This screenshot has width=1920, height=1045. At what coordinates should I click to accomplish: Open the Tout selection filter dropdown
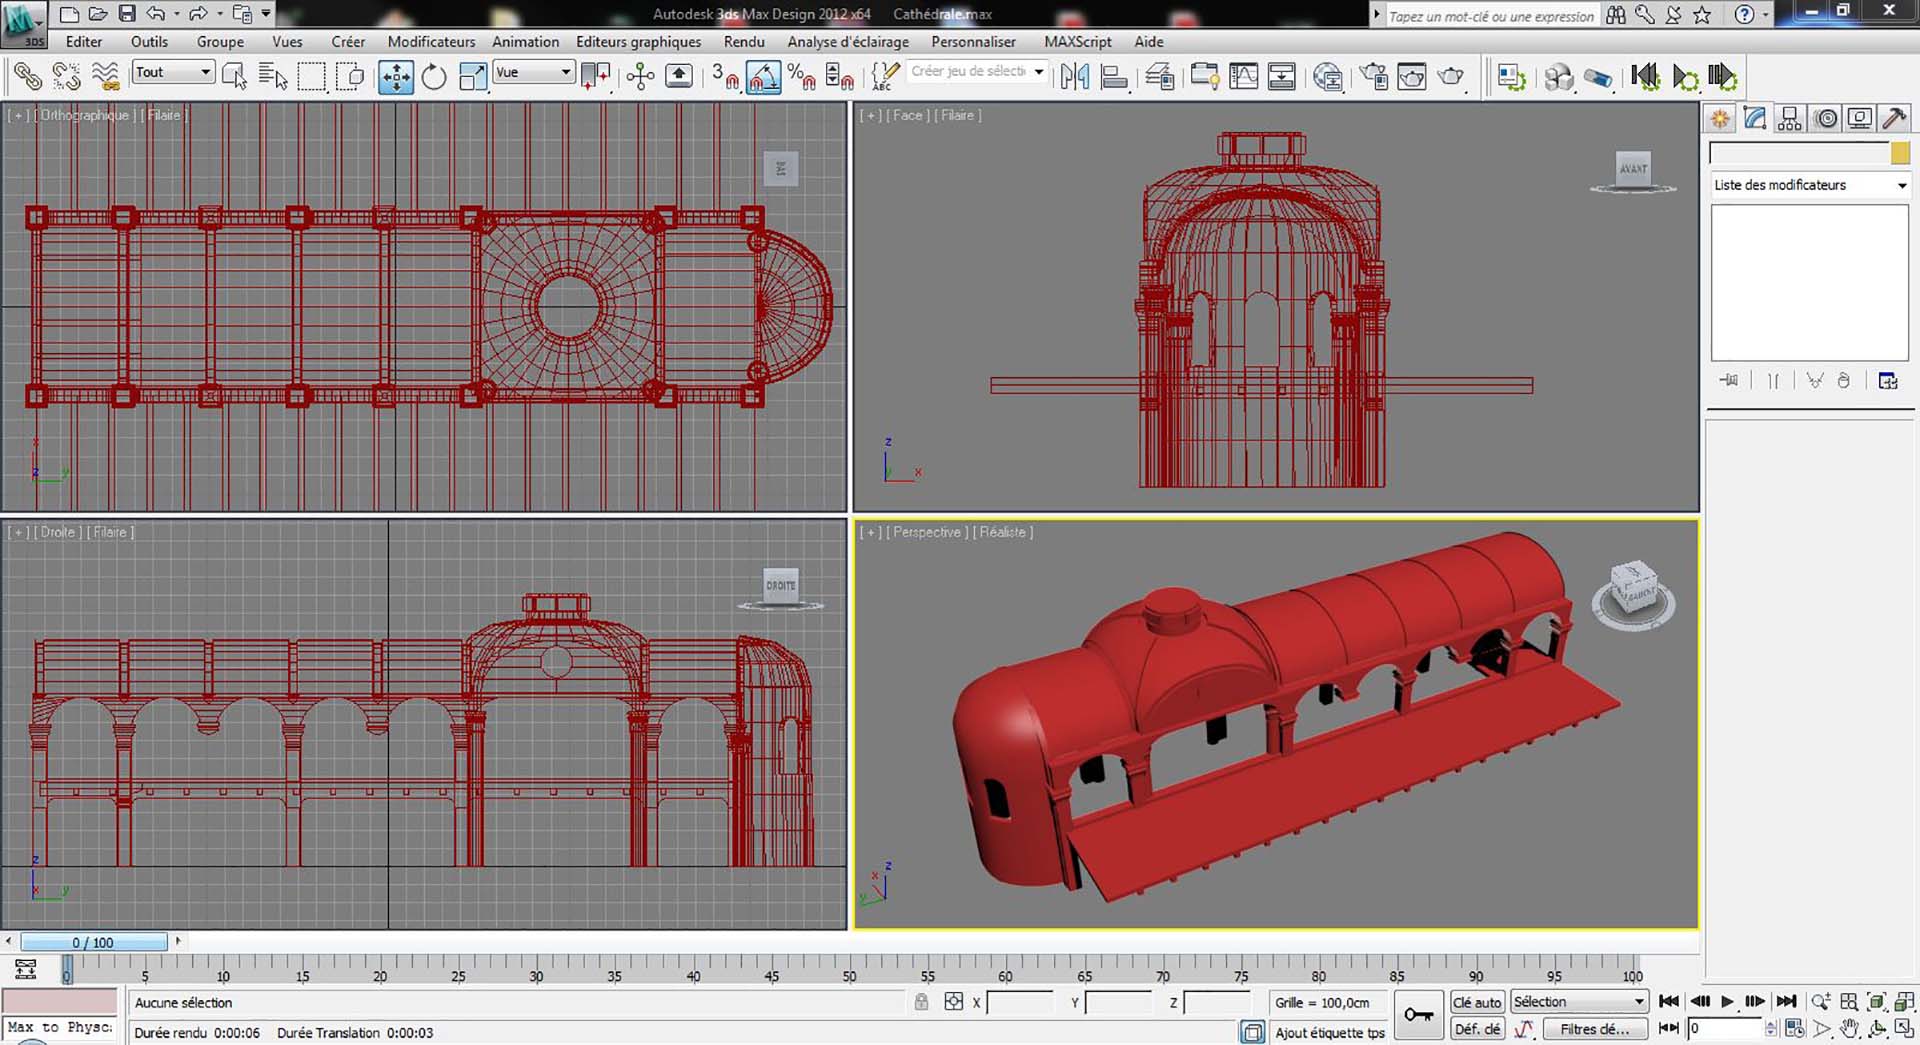coord(173,72)
